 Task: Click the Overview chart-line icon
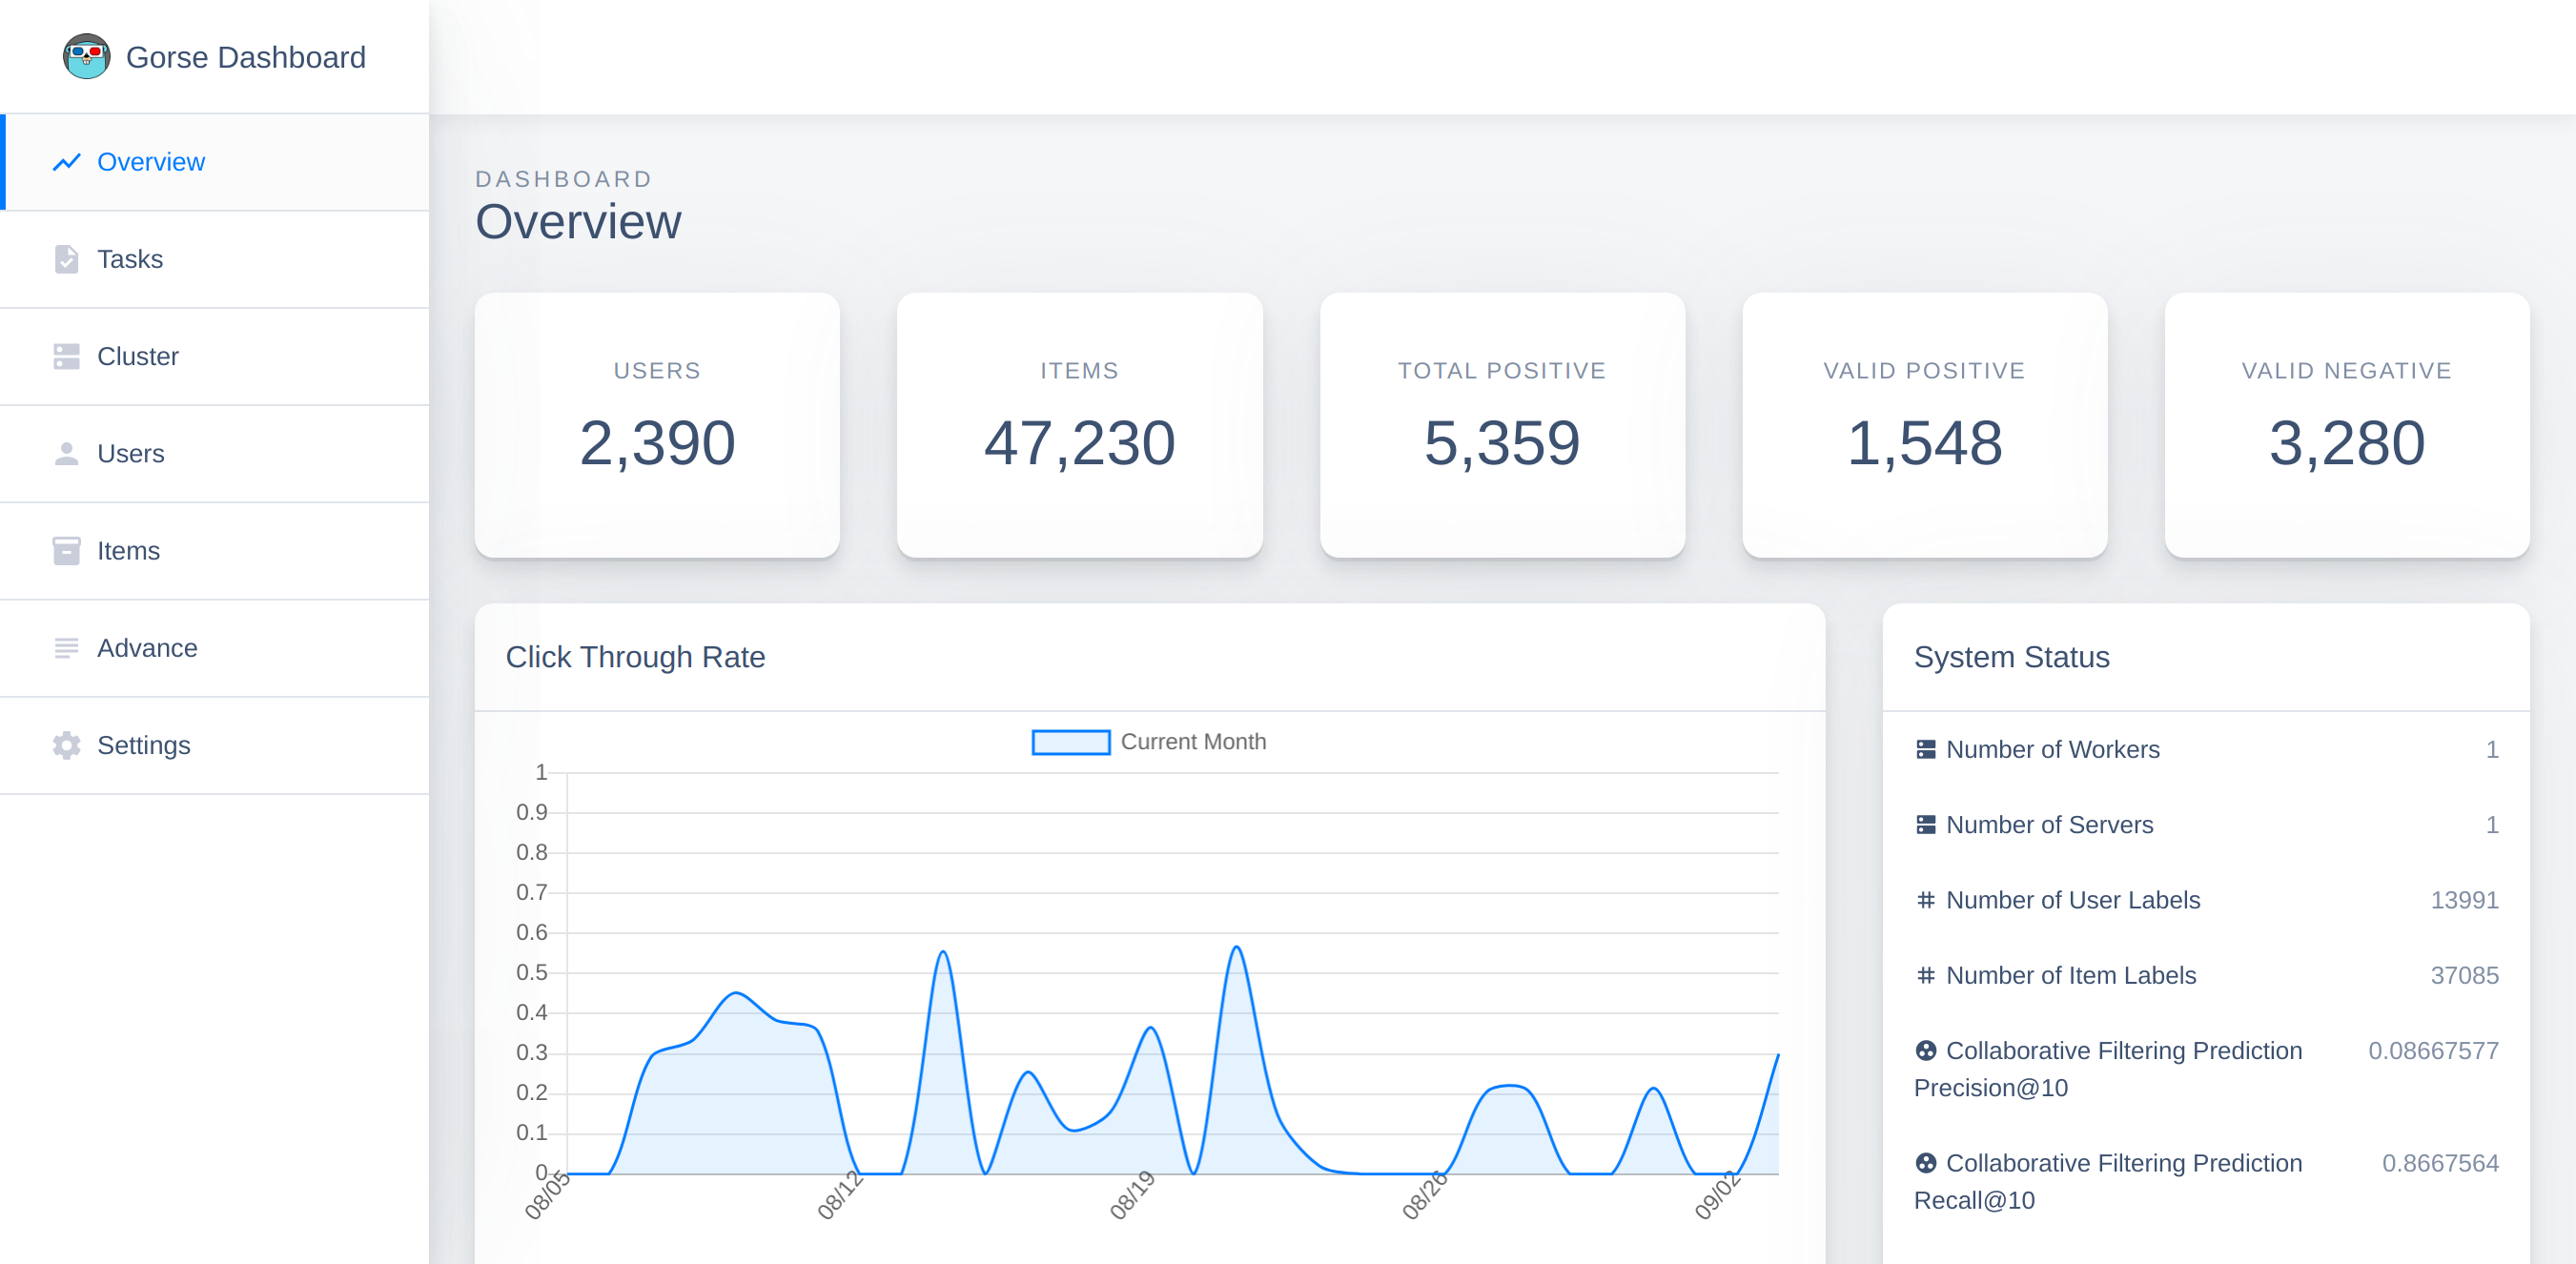click(66, 162)
